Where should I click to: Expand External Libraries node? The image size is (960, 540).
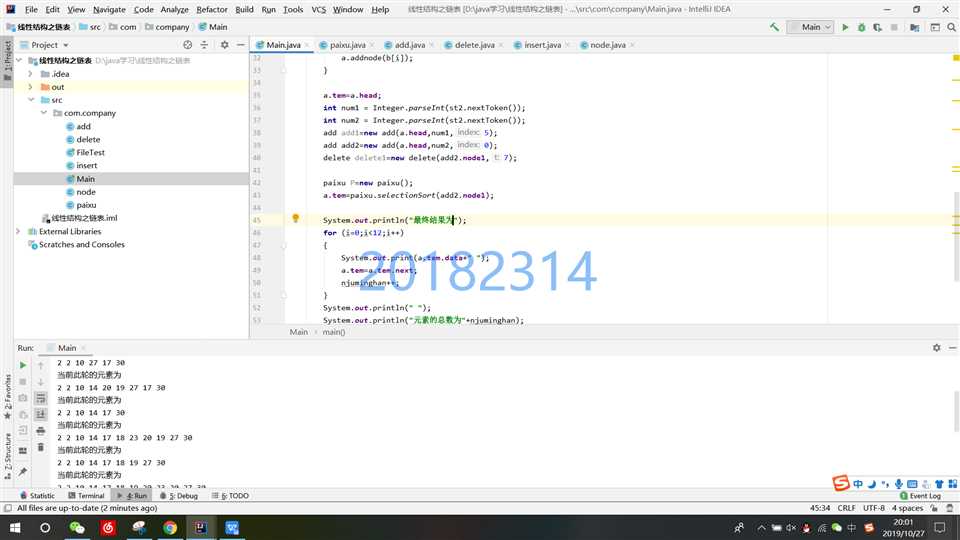point(18,231)
